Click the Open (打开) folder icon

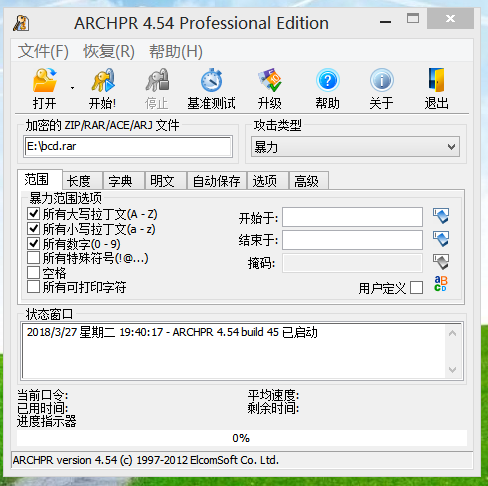45,80
